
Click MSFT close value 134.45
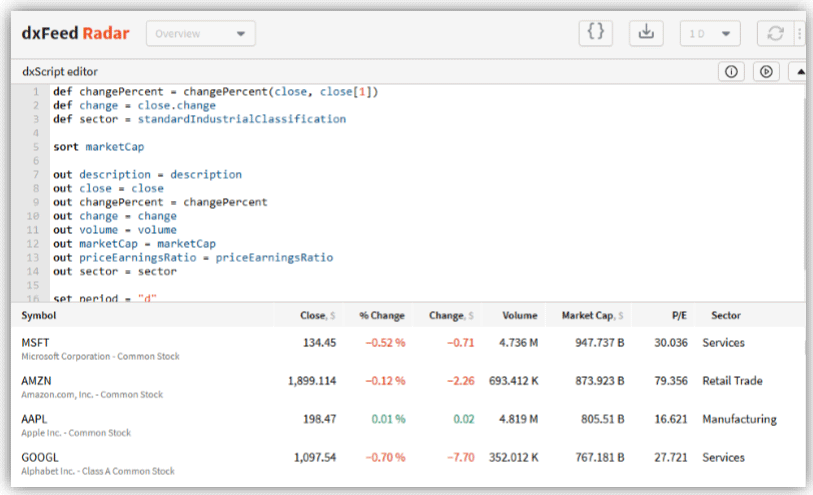click(319, 343)
